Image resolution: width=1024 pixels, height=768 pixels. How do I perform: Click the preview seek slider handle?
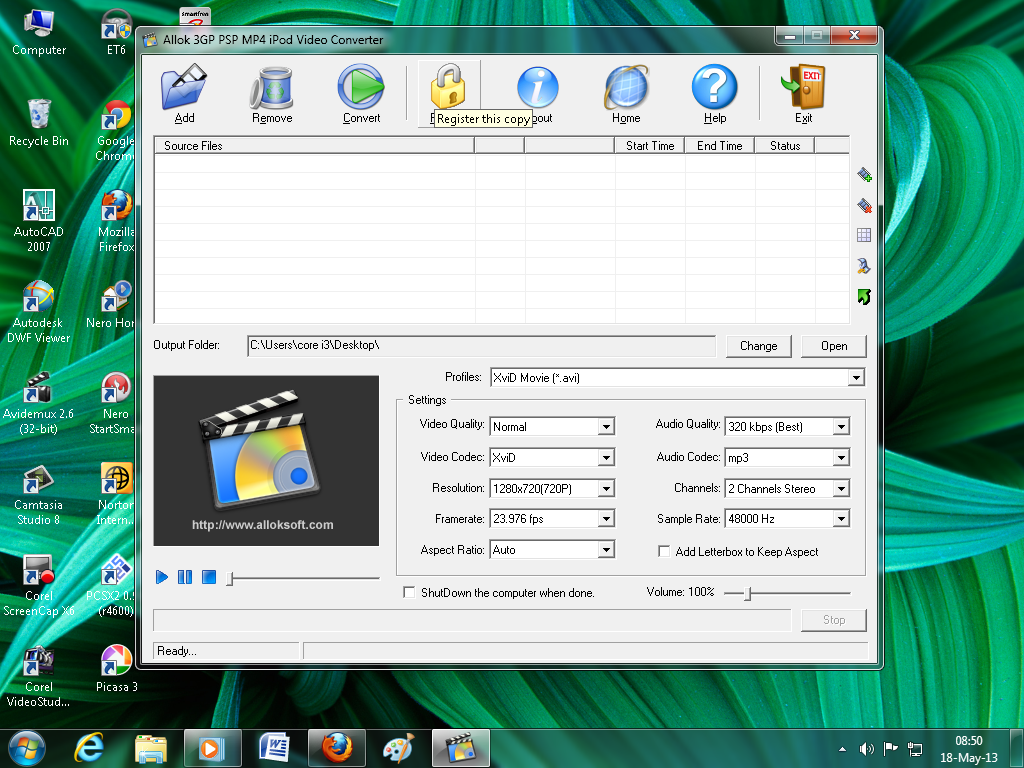tap(230, 579)
